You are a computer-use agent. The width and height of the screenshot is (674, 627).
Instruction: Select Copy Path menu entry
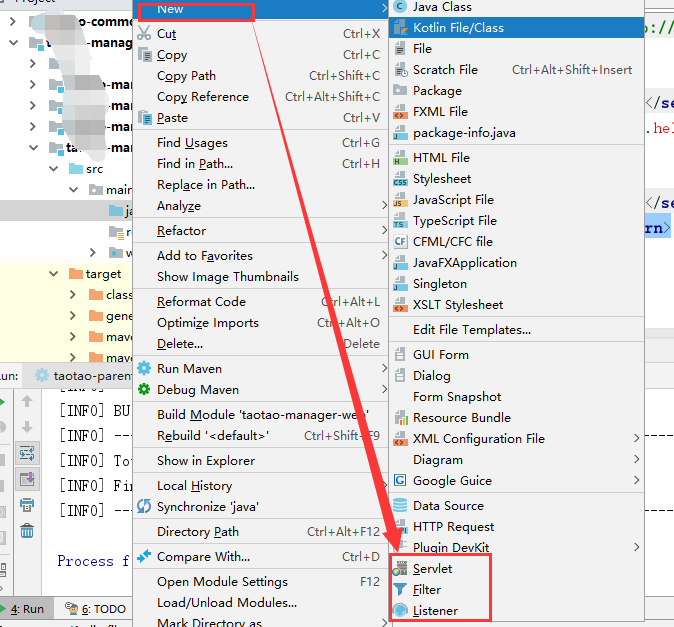(x=260, y=76)
